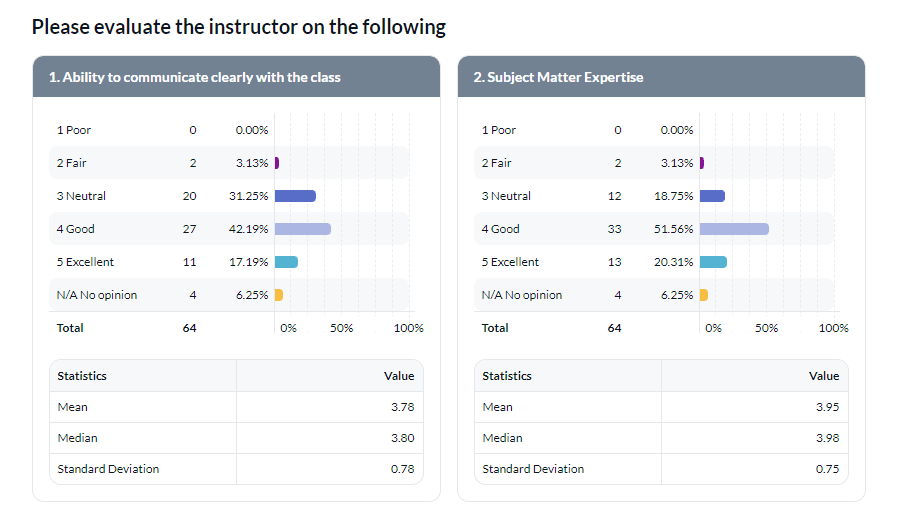Select the header '2. Subject Matter Expertise'
The image size is (897, 527).
coord(558,77)
